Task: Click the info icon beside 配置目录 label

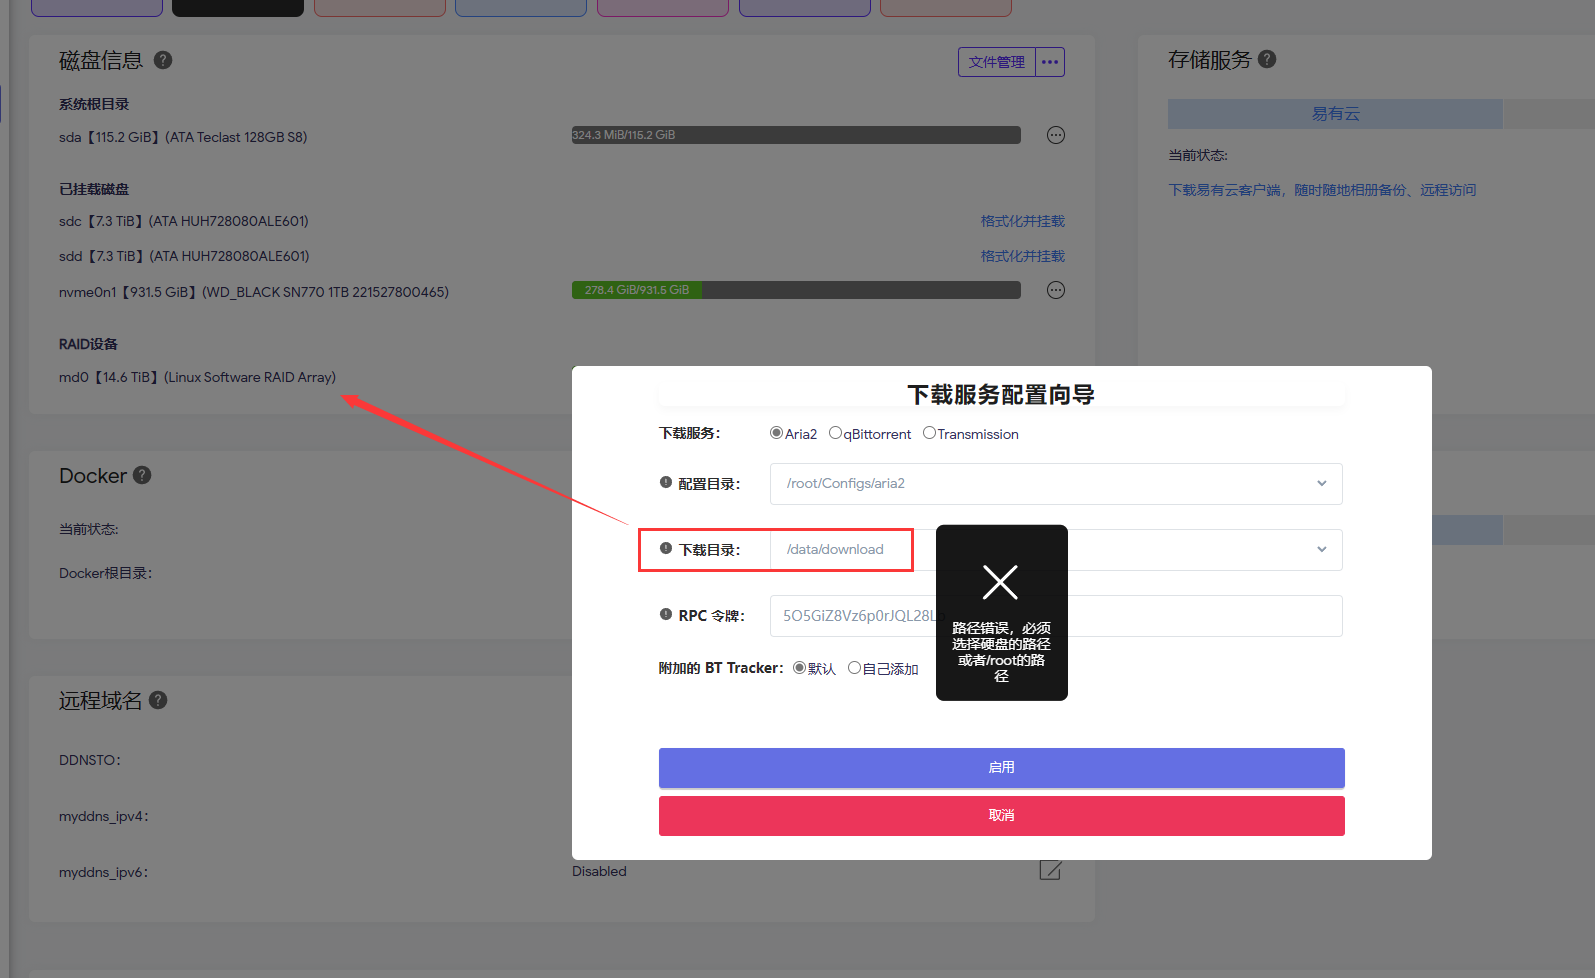Action: tap(666, 482)
